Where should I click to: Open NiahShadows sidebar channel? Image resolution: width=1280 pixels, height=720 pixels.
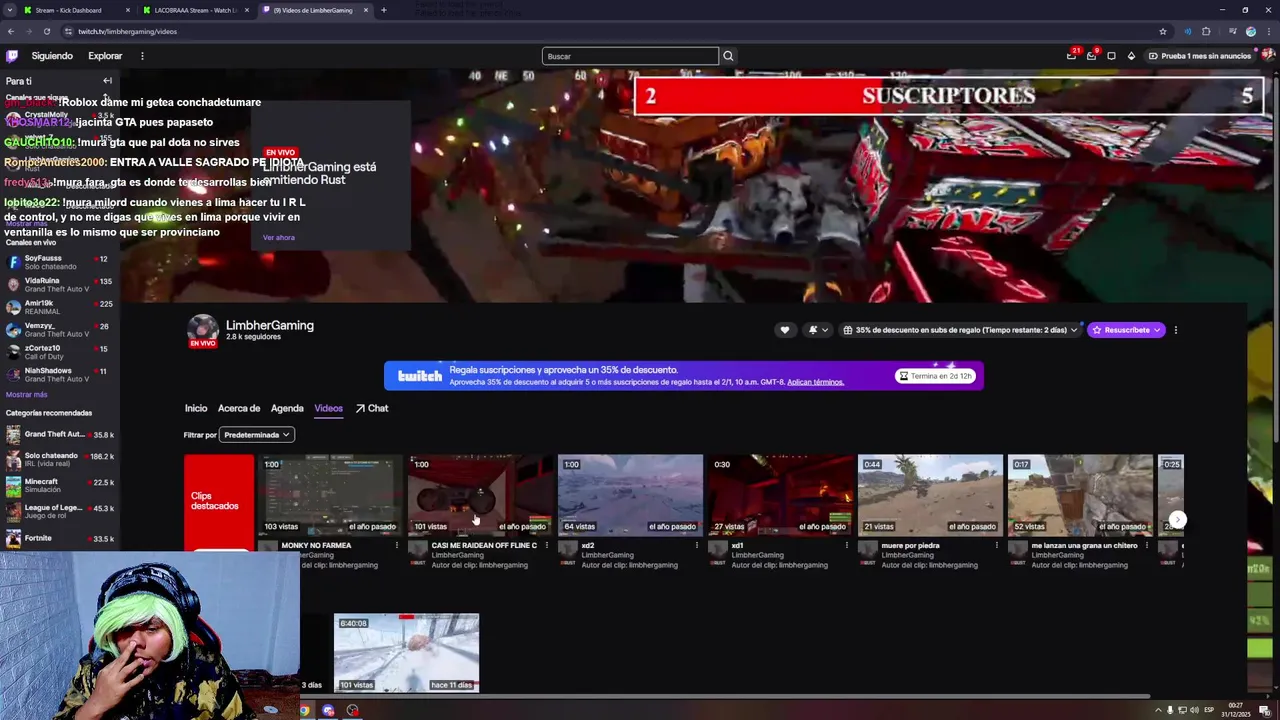click(60, 375)
